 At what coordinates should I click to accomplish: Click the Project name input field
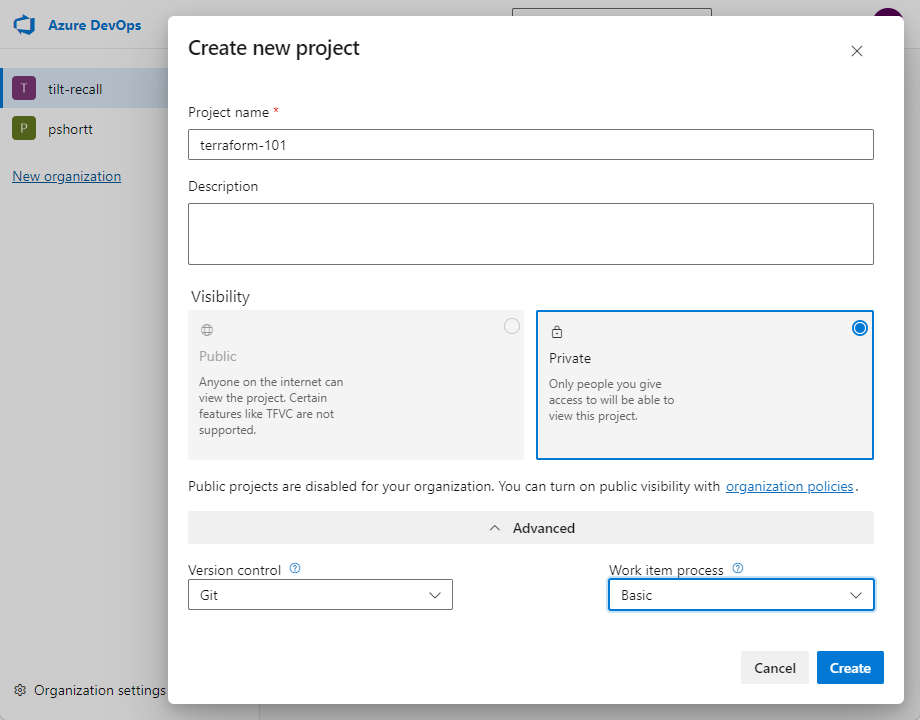click(x=530, y=144)
